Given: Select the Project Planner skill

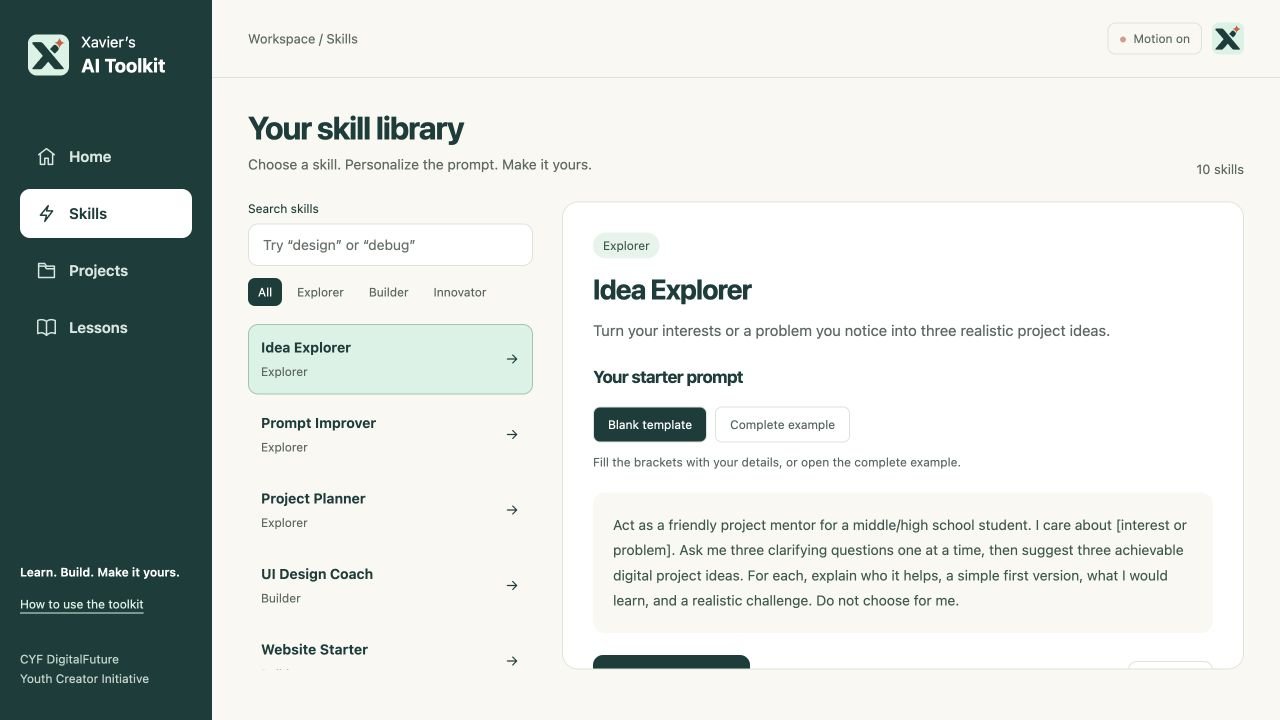Looking at the screenshot, I should coord(390,510).
